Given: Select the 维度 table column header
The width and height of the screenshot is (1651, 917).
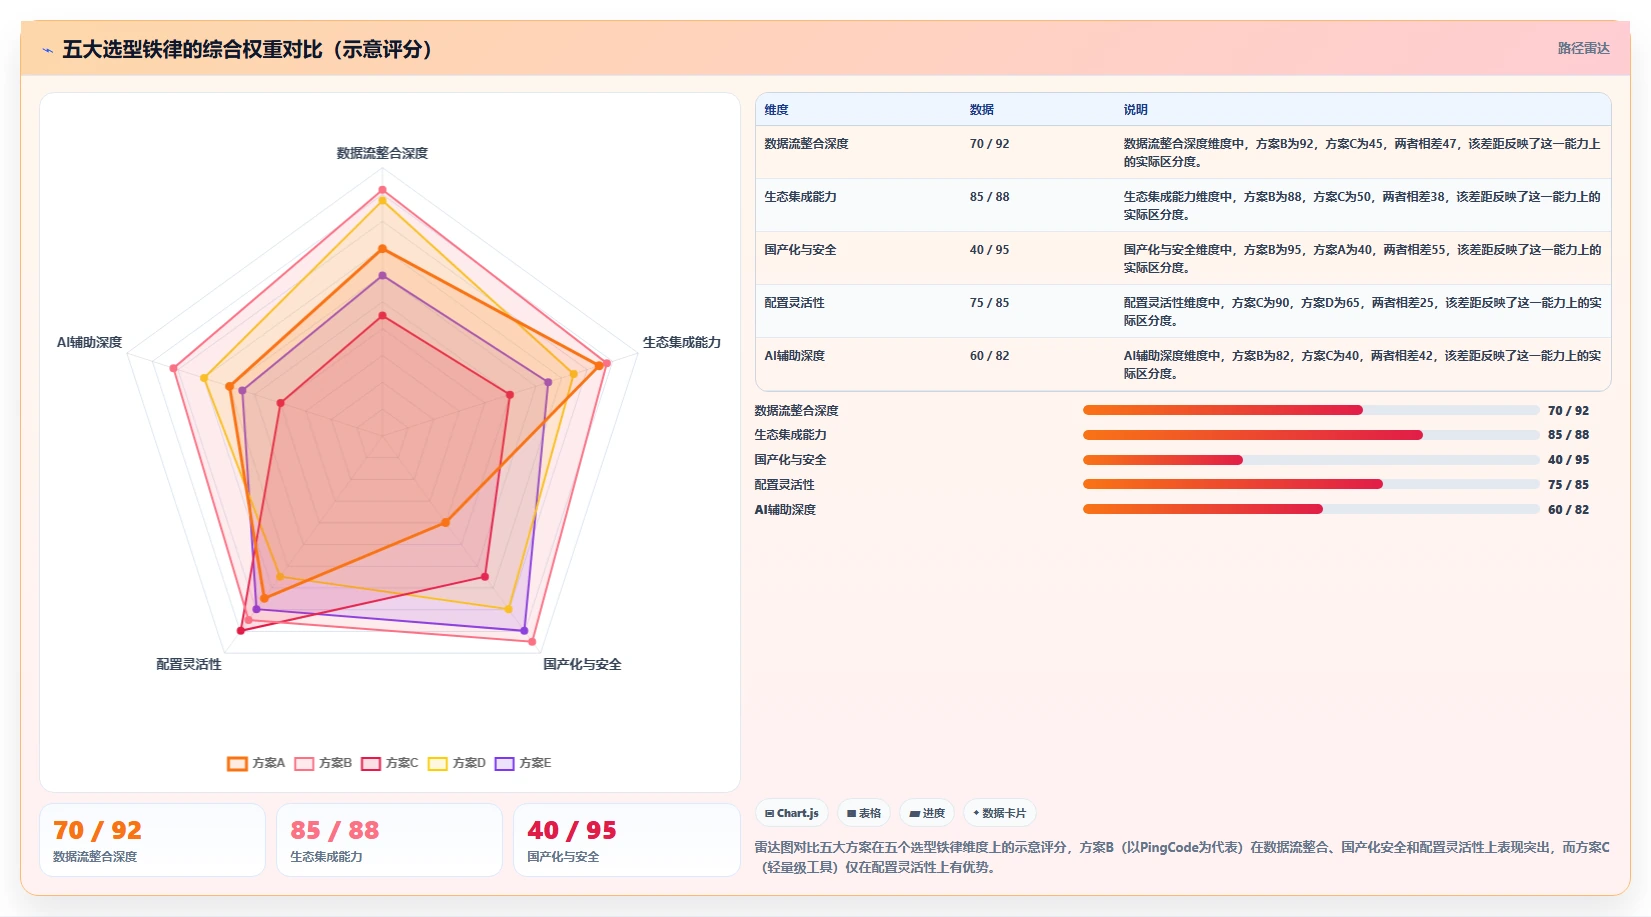Looking at the screenshot, I should 777,110.
